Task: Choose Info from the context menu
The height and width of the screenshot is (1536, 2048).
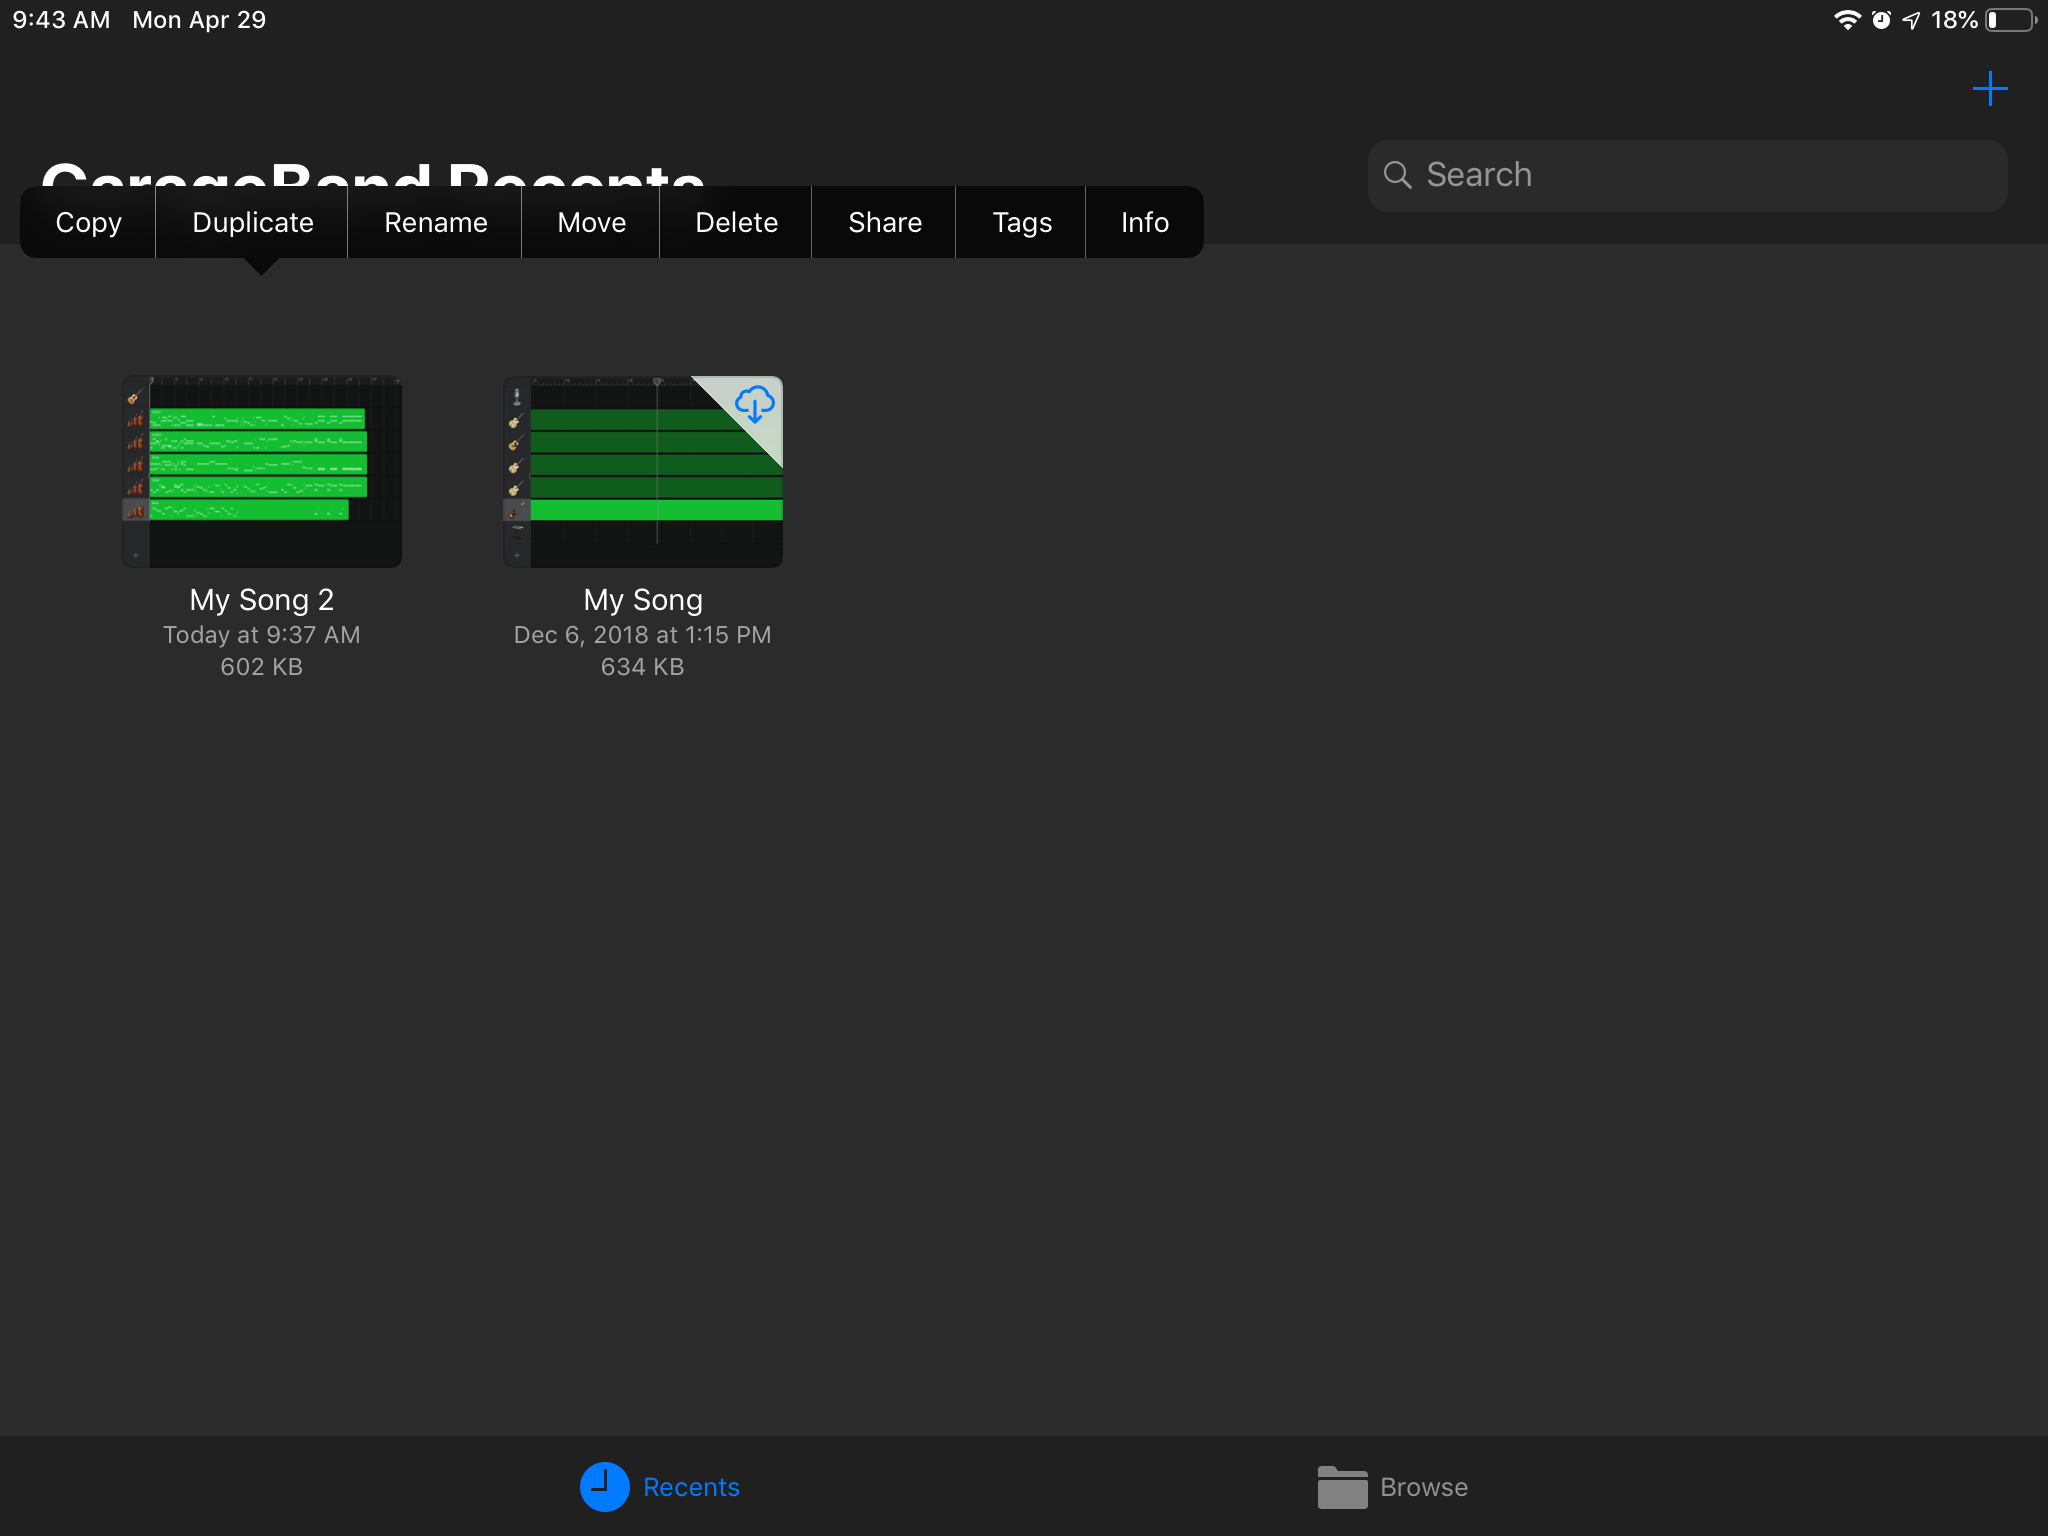Action: 1144,222
